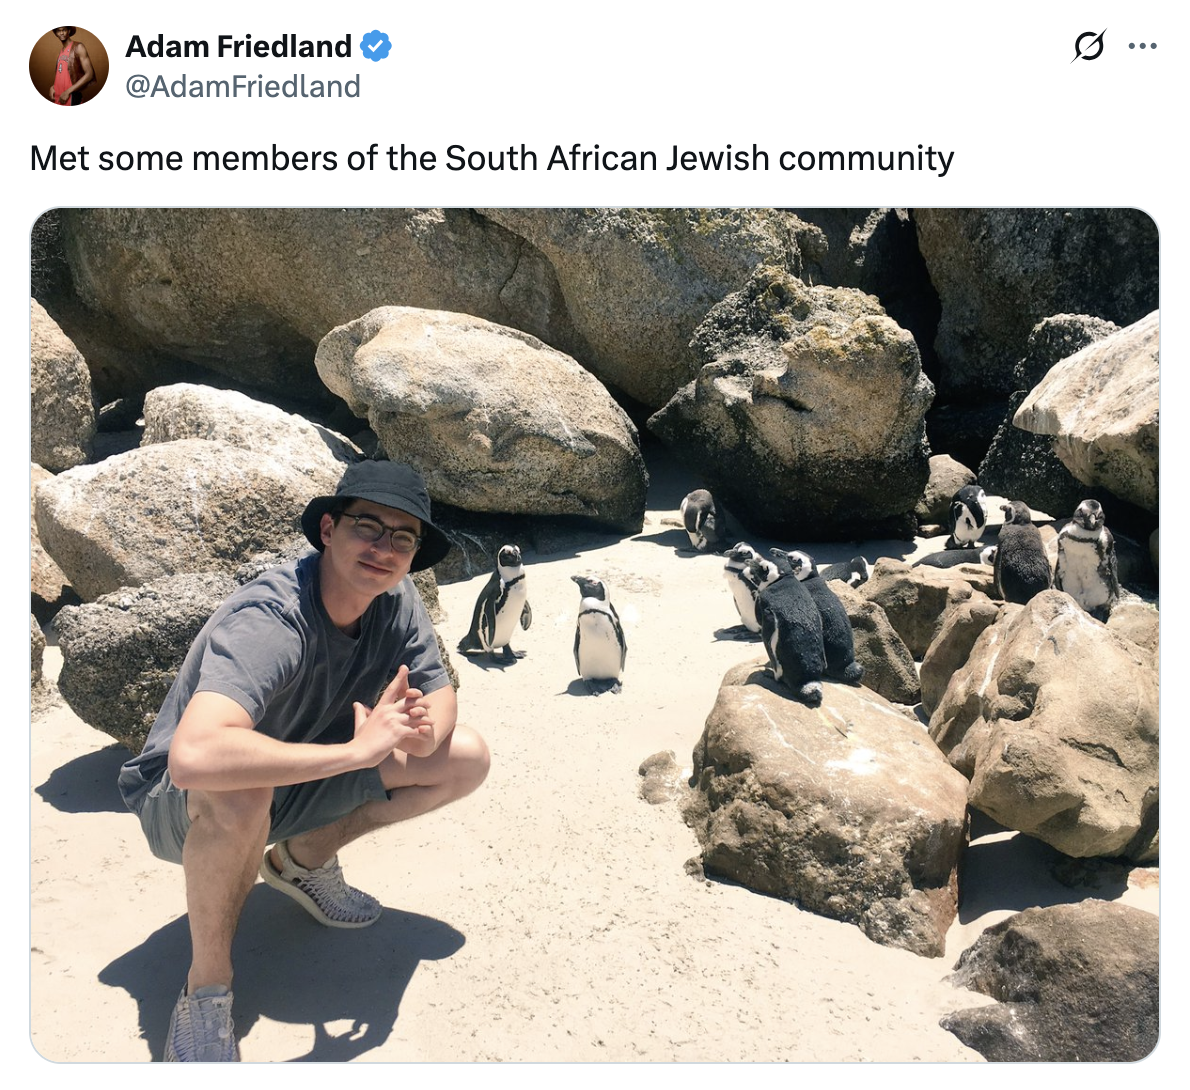Screen dimensions: 1190x1090
Task: Click the Adam Friedland display name
Action: tap(238, 46)
